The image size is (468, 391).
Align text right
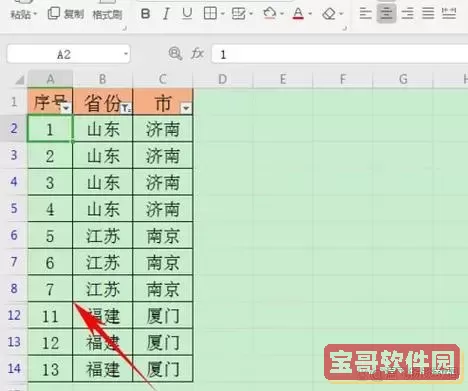point(408,14)
